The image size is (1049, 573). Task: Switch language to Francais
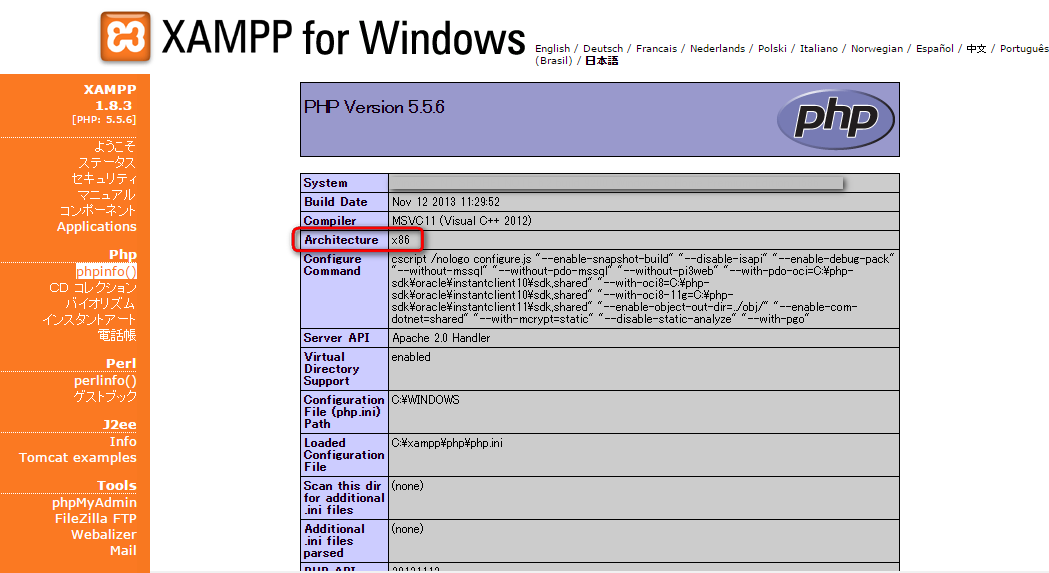pos(656,48)
